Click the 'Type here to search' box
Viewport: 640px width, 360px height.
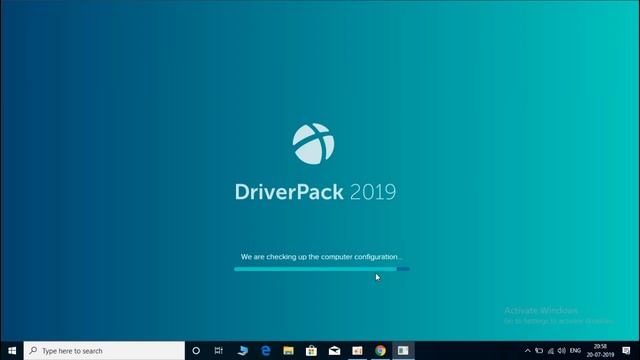click(104, 351)
